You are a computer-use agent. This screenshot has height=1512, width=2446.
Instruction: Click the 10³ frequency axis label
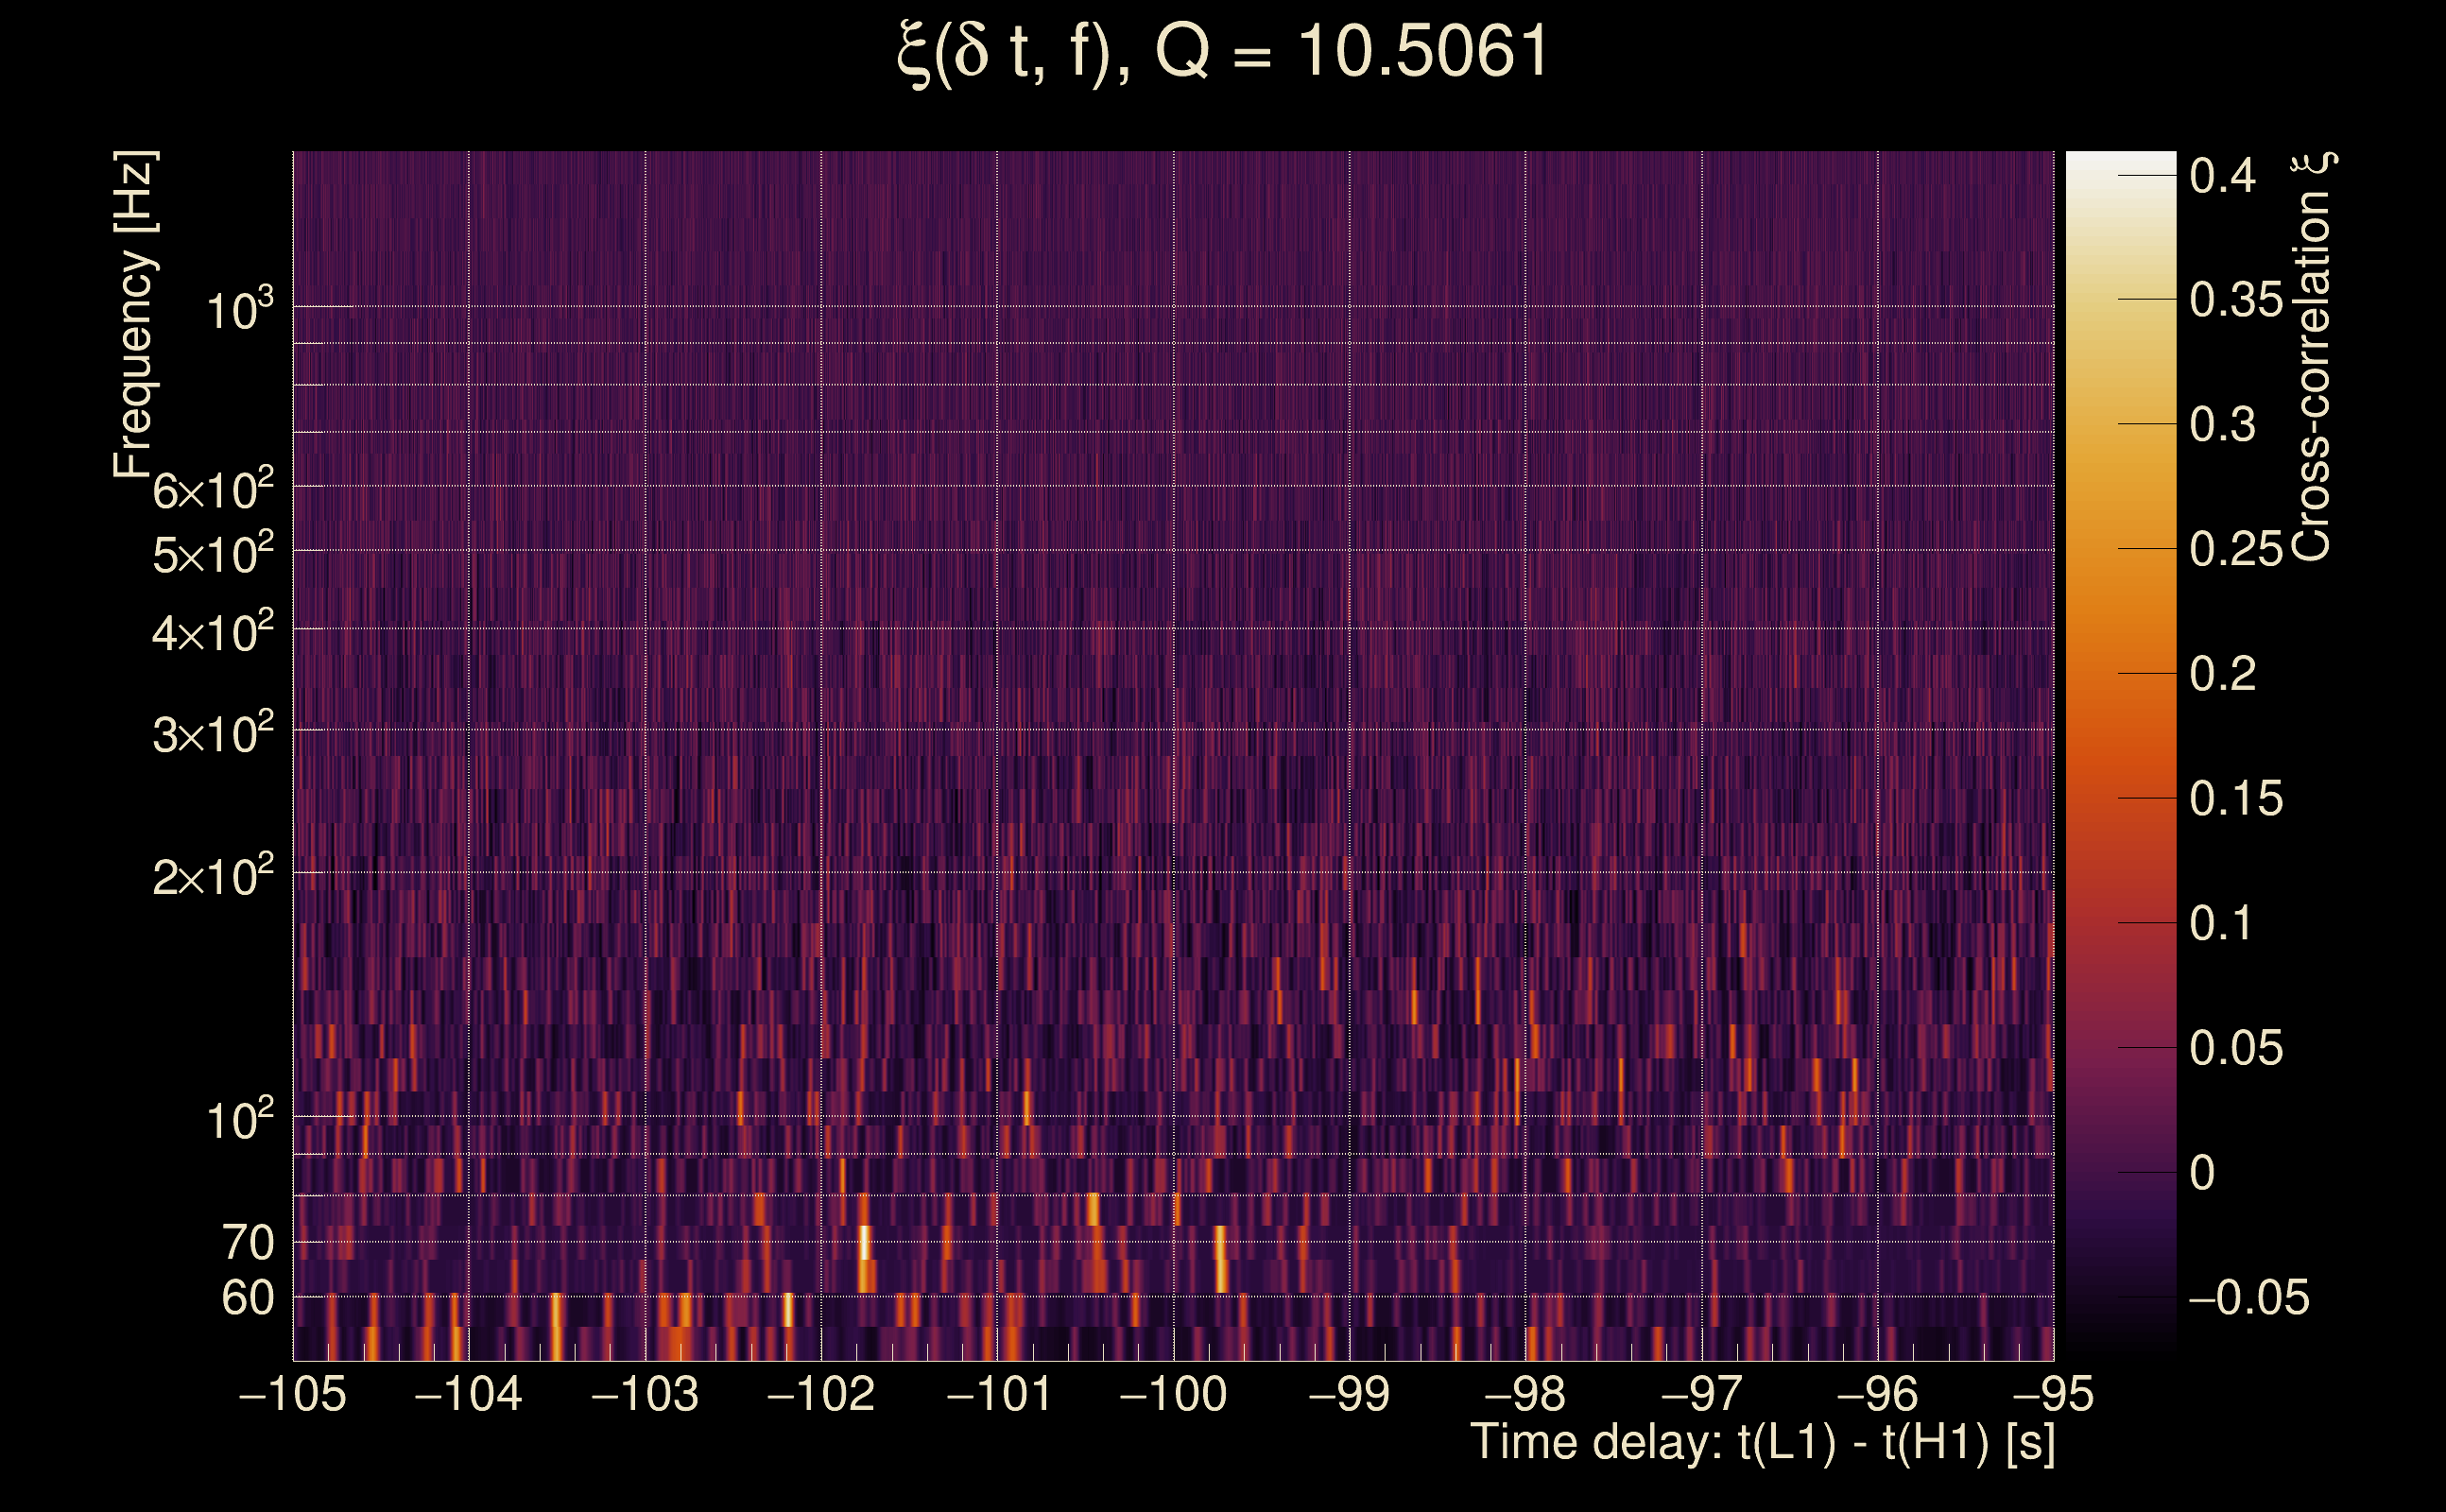[x=238, y=310]
